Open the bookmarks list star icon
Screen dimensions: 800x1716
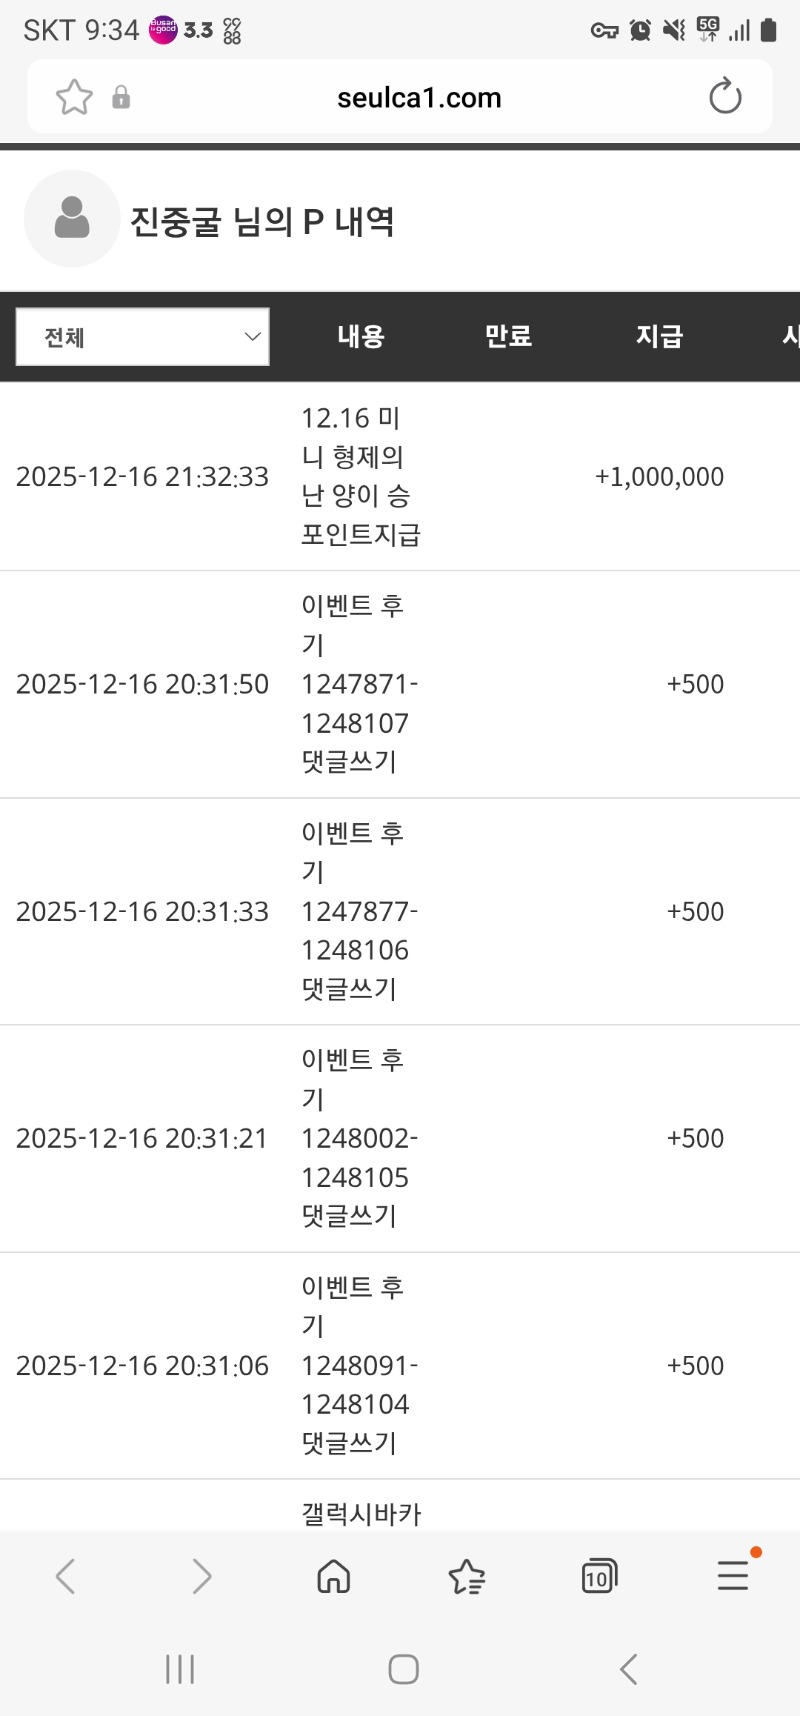[466, 1577]
